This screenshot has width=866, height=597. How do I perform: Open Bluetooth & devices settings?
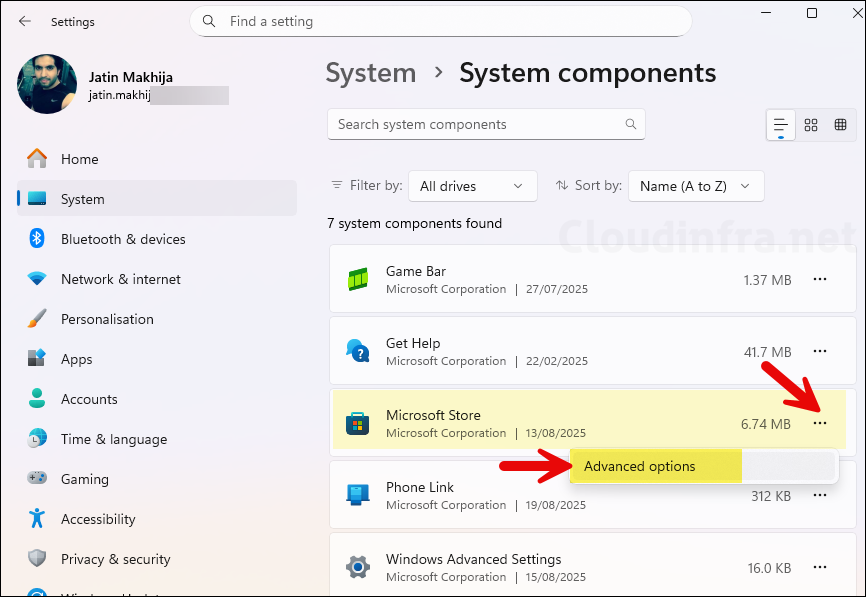pos(157,239)
